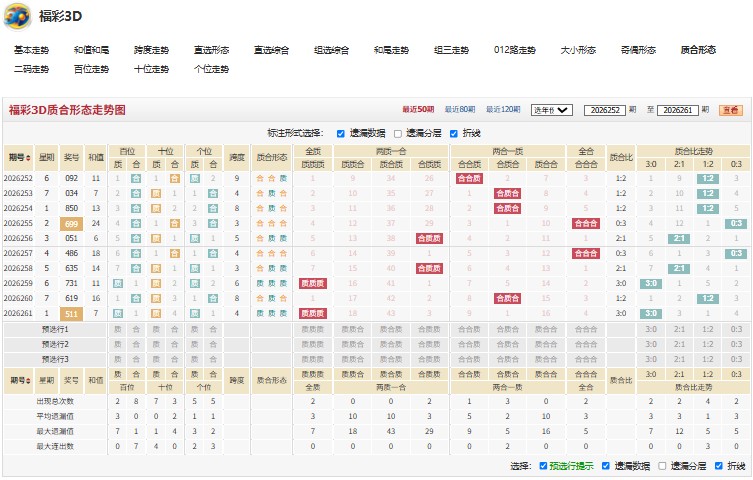753x480 pixels.
Task: Click highlighted 511 prize number cell
Action: [71, 314]
